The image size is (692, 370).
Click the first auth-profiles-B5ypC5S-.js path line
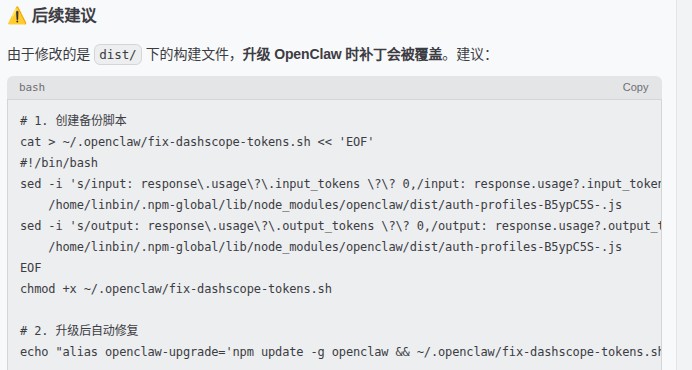click(335, 205)
